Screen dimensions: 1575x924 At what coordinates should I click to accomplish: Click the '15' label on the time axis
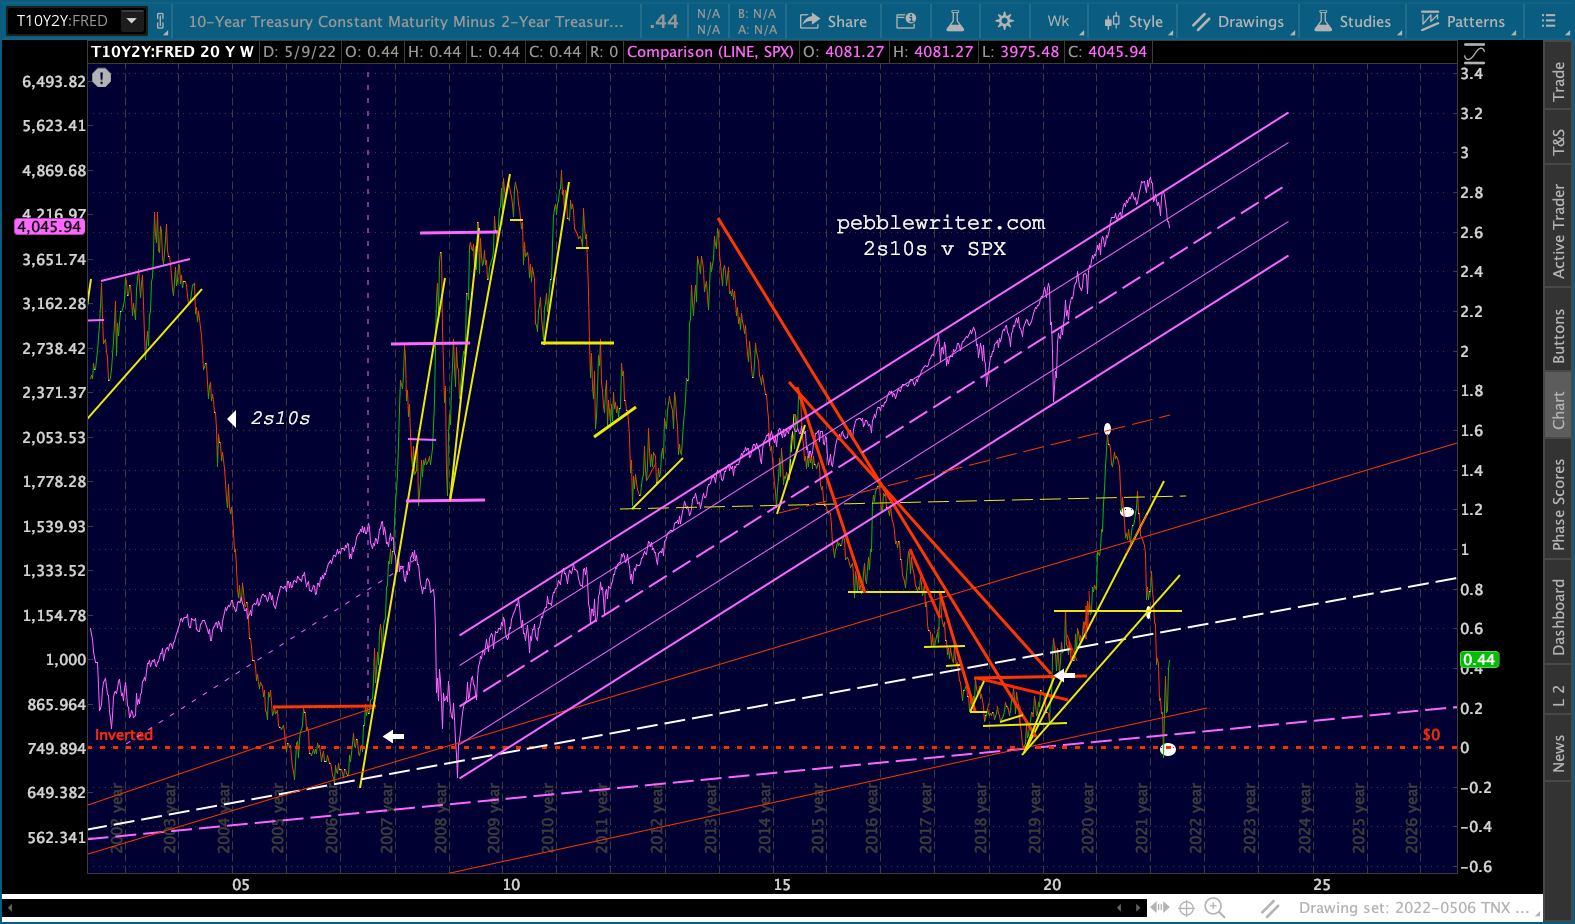click(x=782, y=884)
